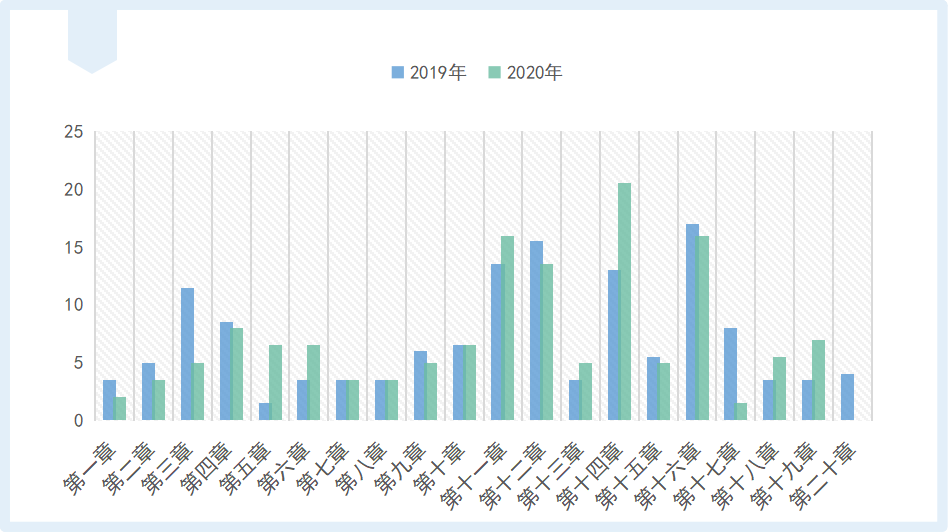Click the blue 2019年 legend swatch

pyautogui.click(x=397, y=73)
